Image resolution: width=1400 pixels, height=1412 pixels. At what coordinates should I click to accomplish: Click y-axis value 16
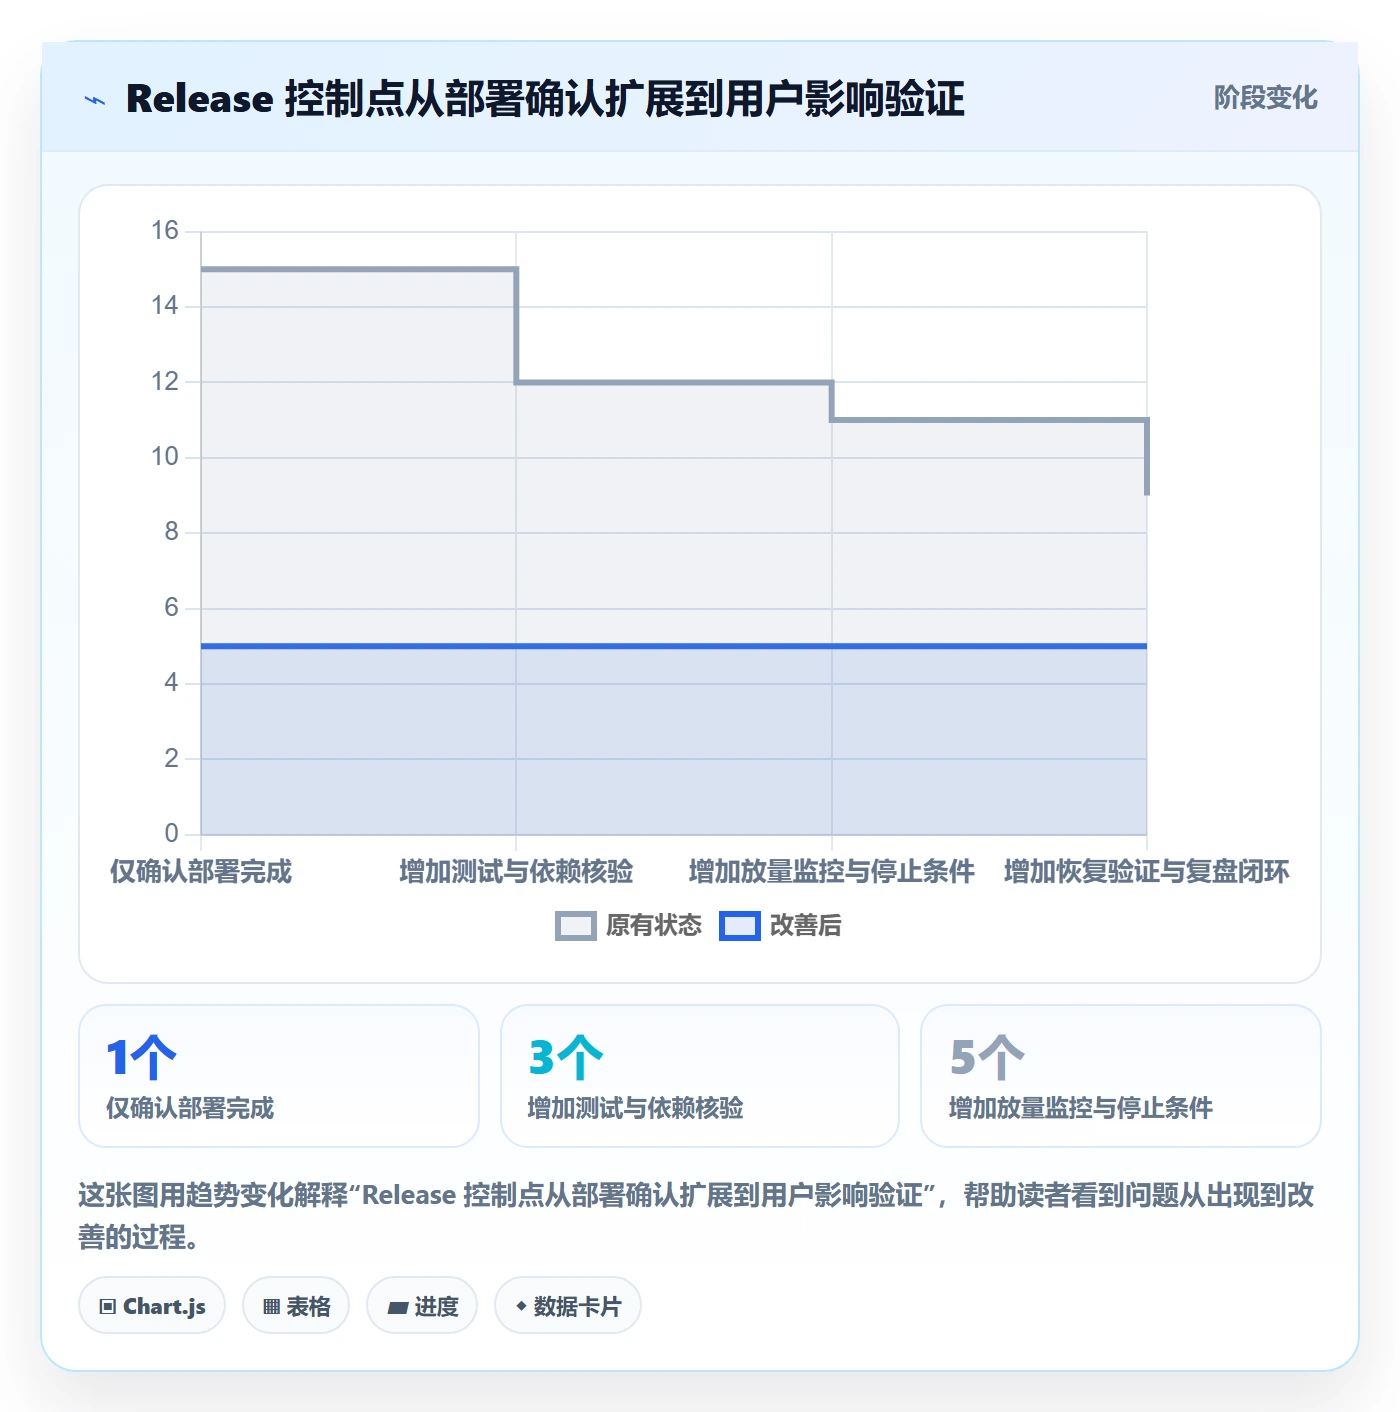point(165,231)
